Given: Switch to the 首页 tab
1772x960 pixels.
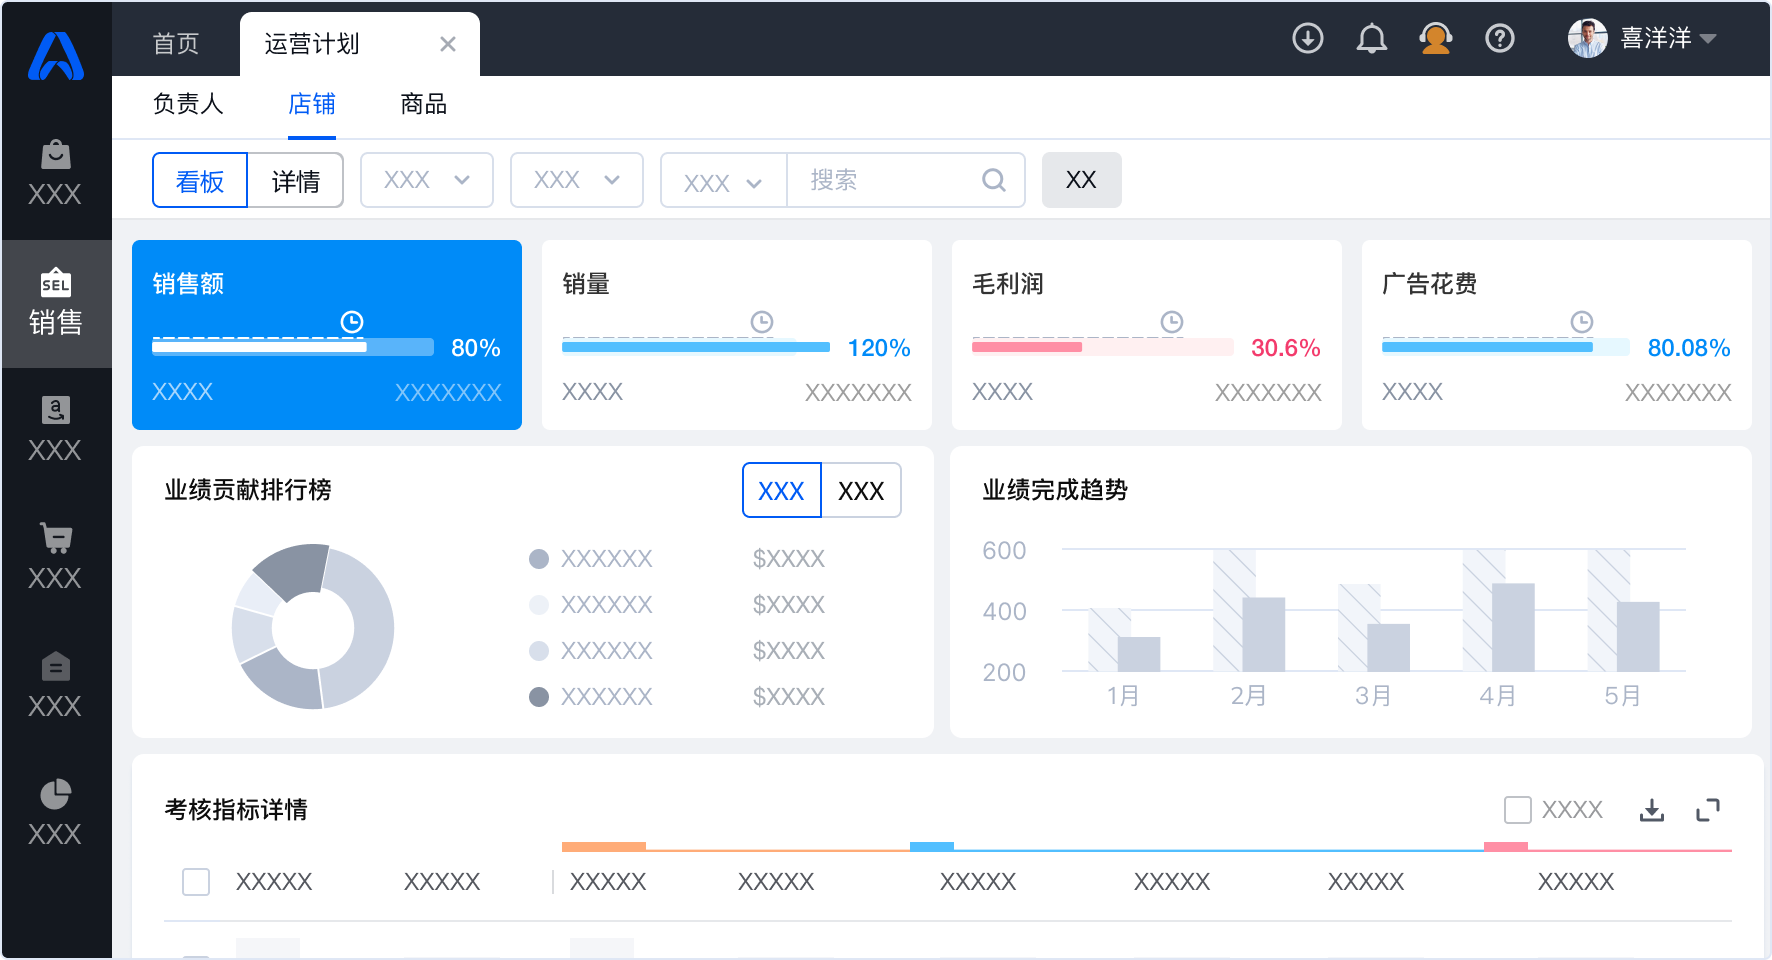Looking at the screenshot, I should pos(176,44).
